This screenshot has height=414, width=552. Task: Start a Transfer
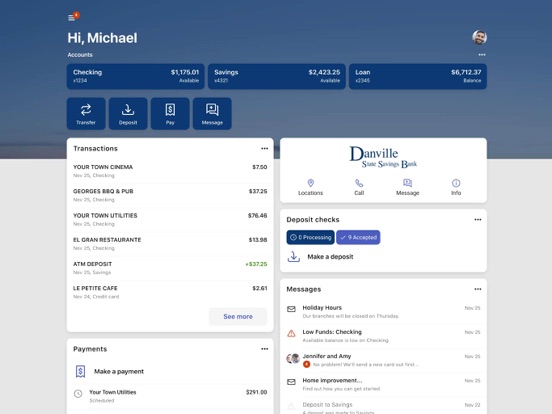86,113
